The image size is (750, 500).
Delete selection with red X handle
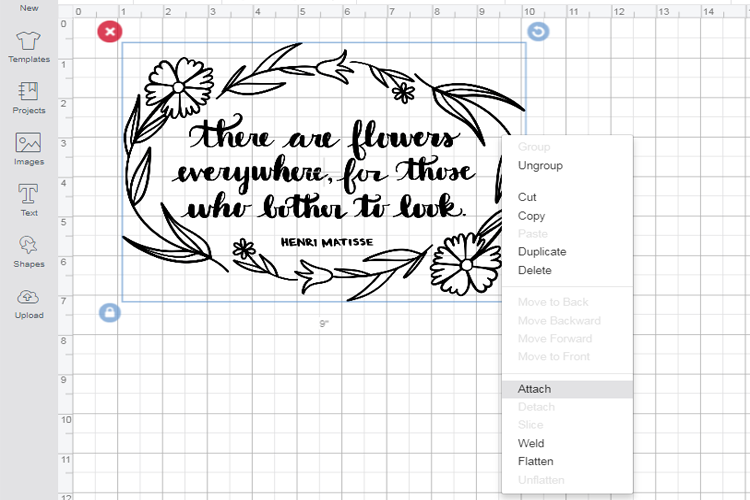coord(110,32)
